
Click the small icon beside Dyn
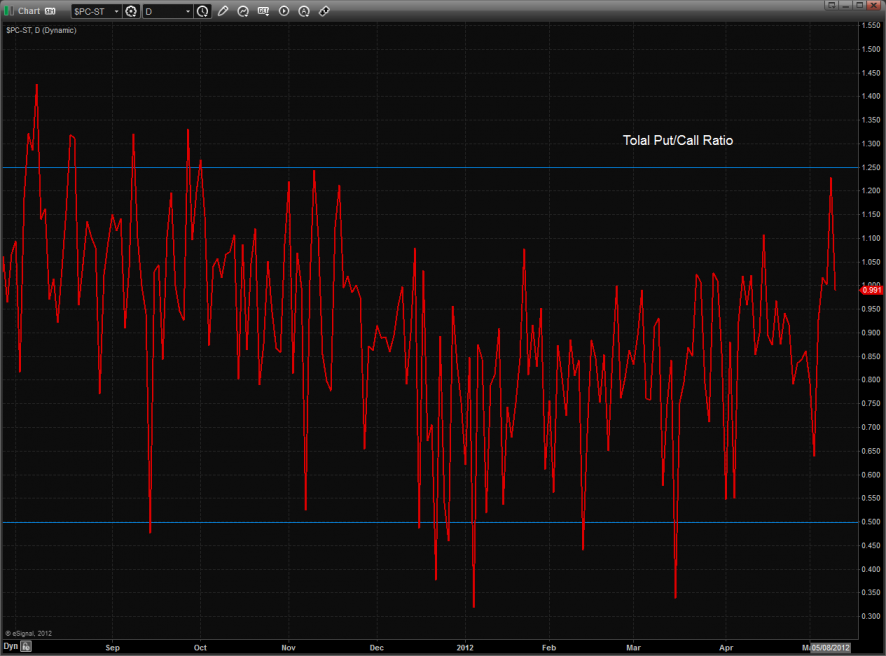pos(27,647)
